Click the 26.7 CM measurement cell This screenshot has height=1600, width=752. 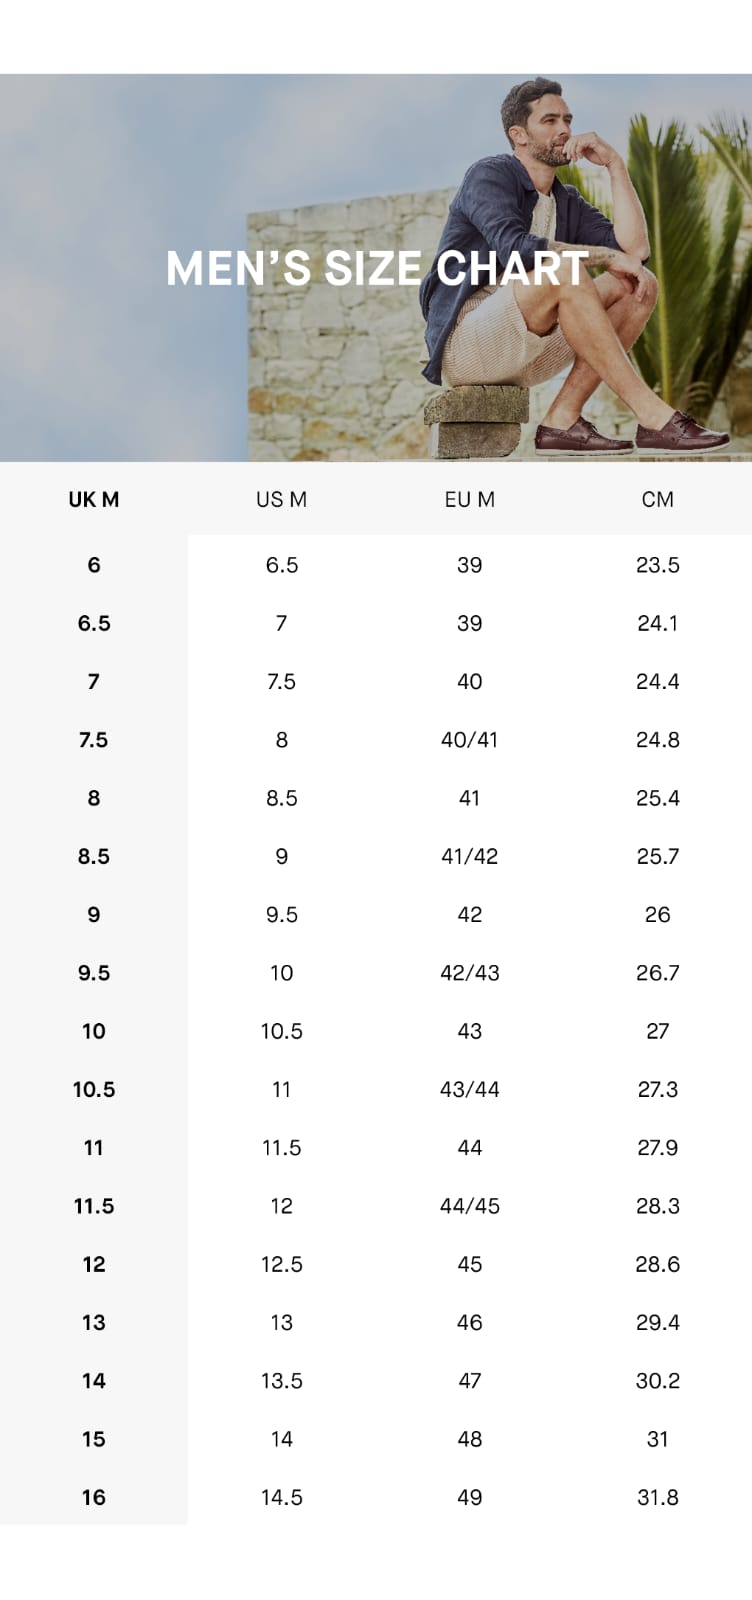pyautogui.click(x=657, y=973)
